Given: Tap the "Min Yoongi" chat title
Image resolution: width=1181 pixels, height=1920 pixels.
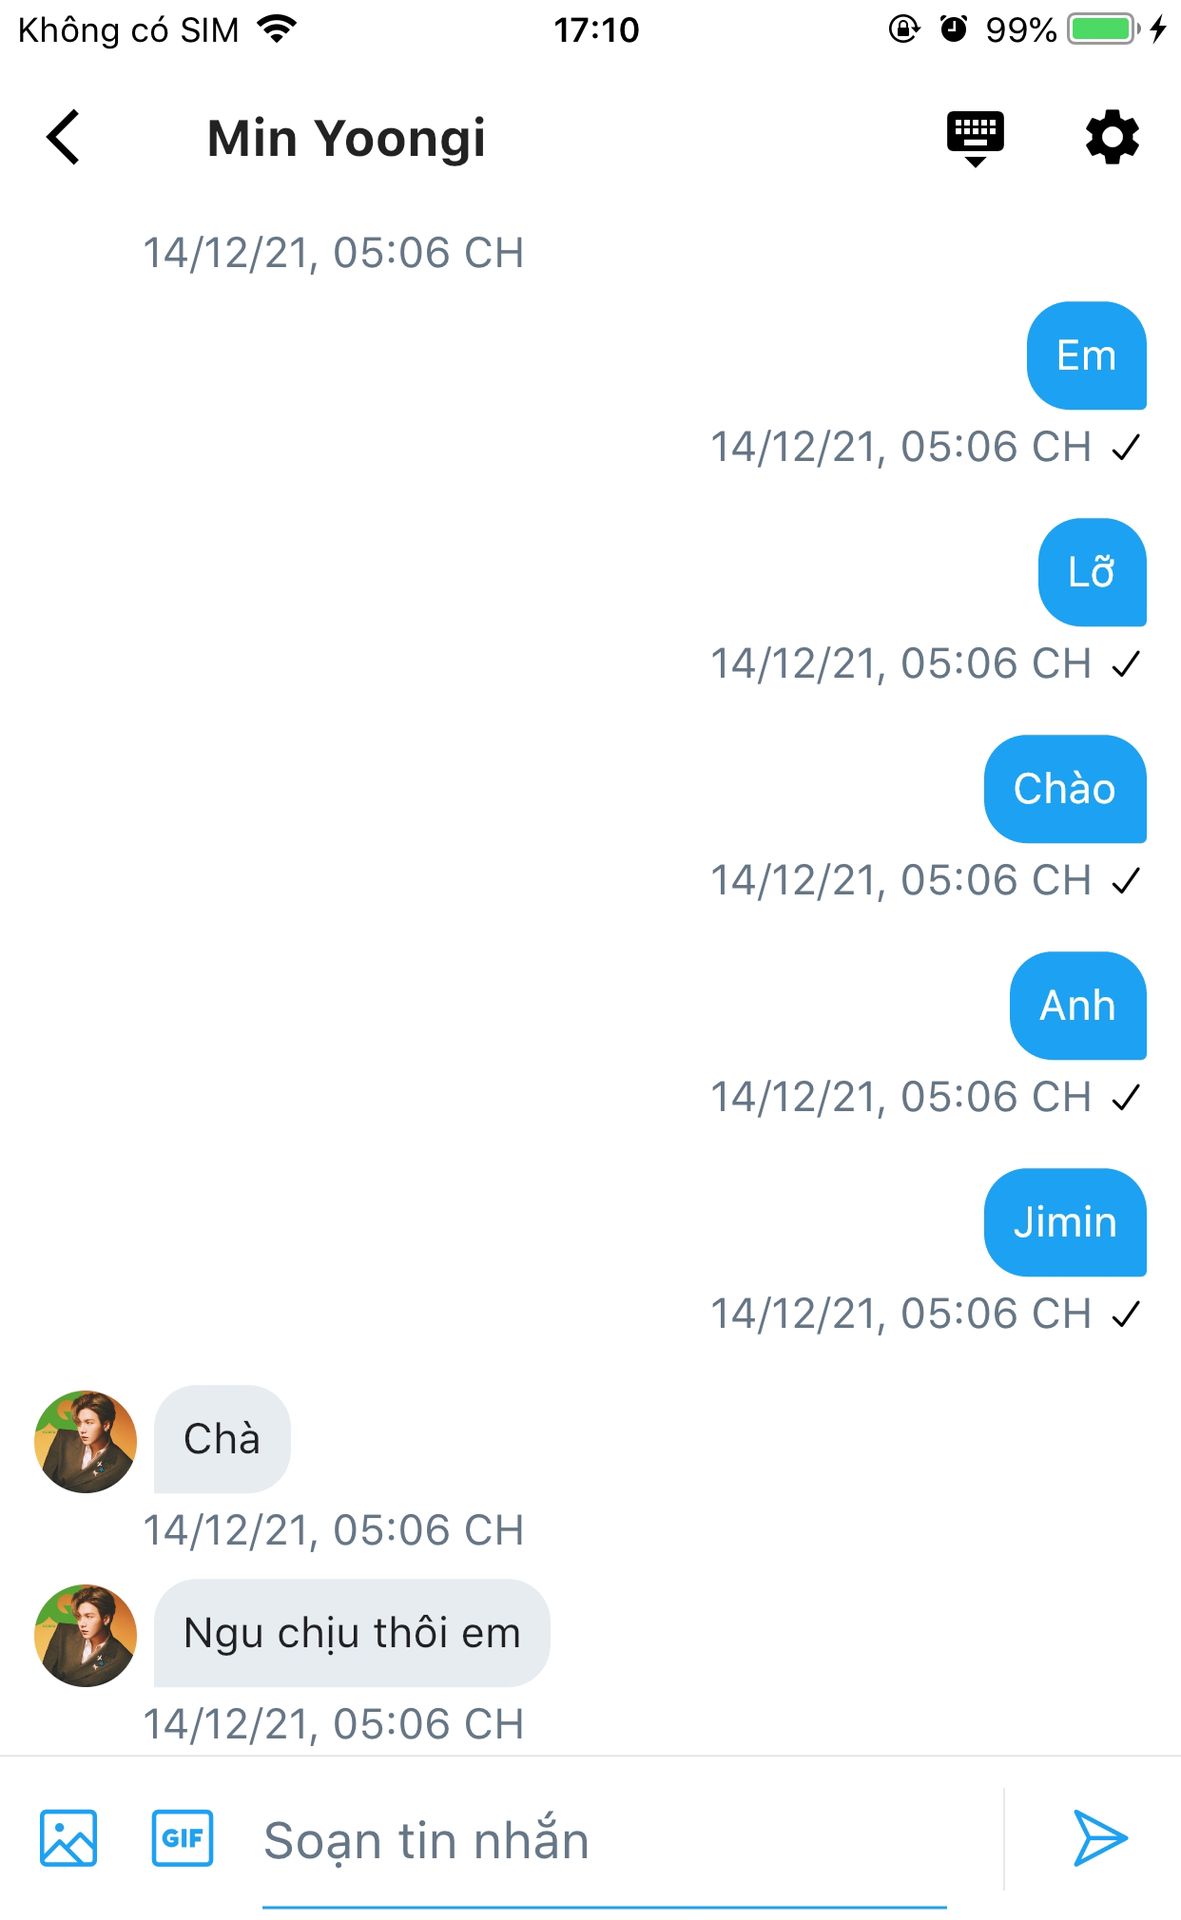Looking at the screenshot, I should (346, 138).
